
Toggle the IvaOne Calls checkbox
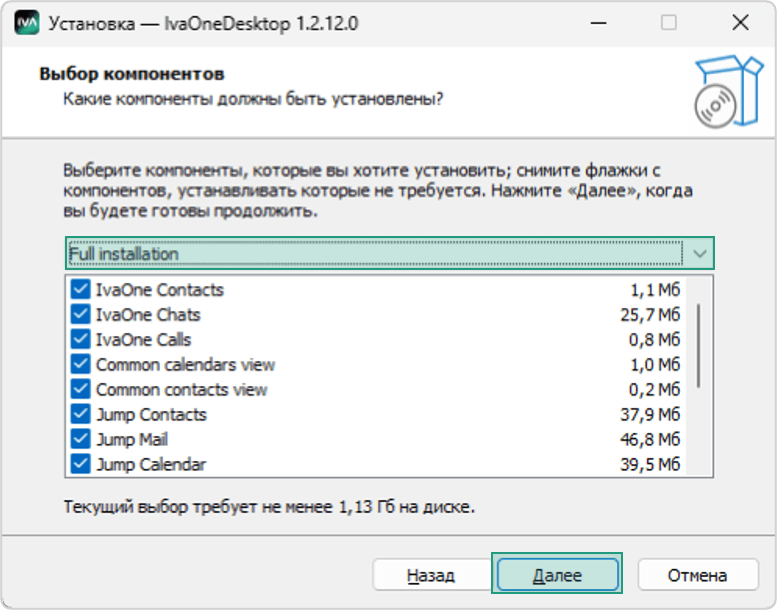point(80,339)
